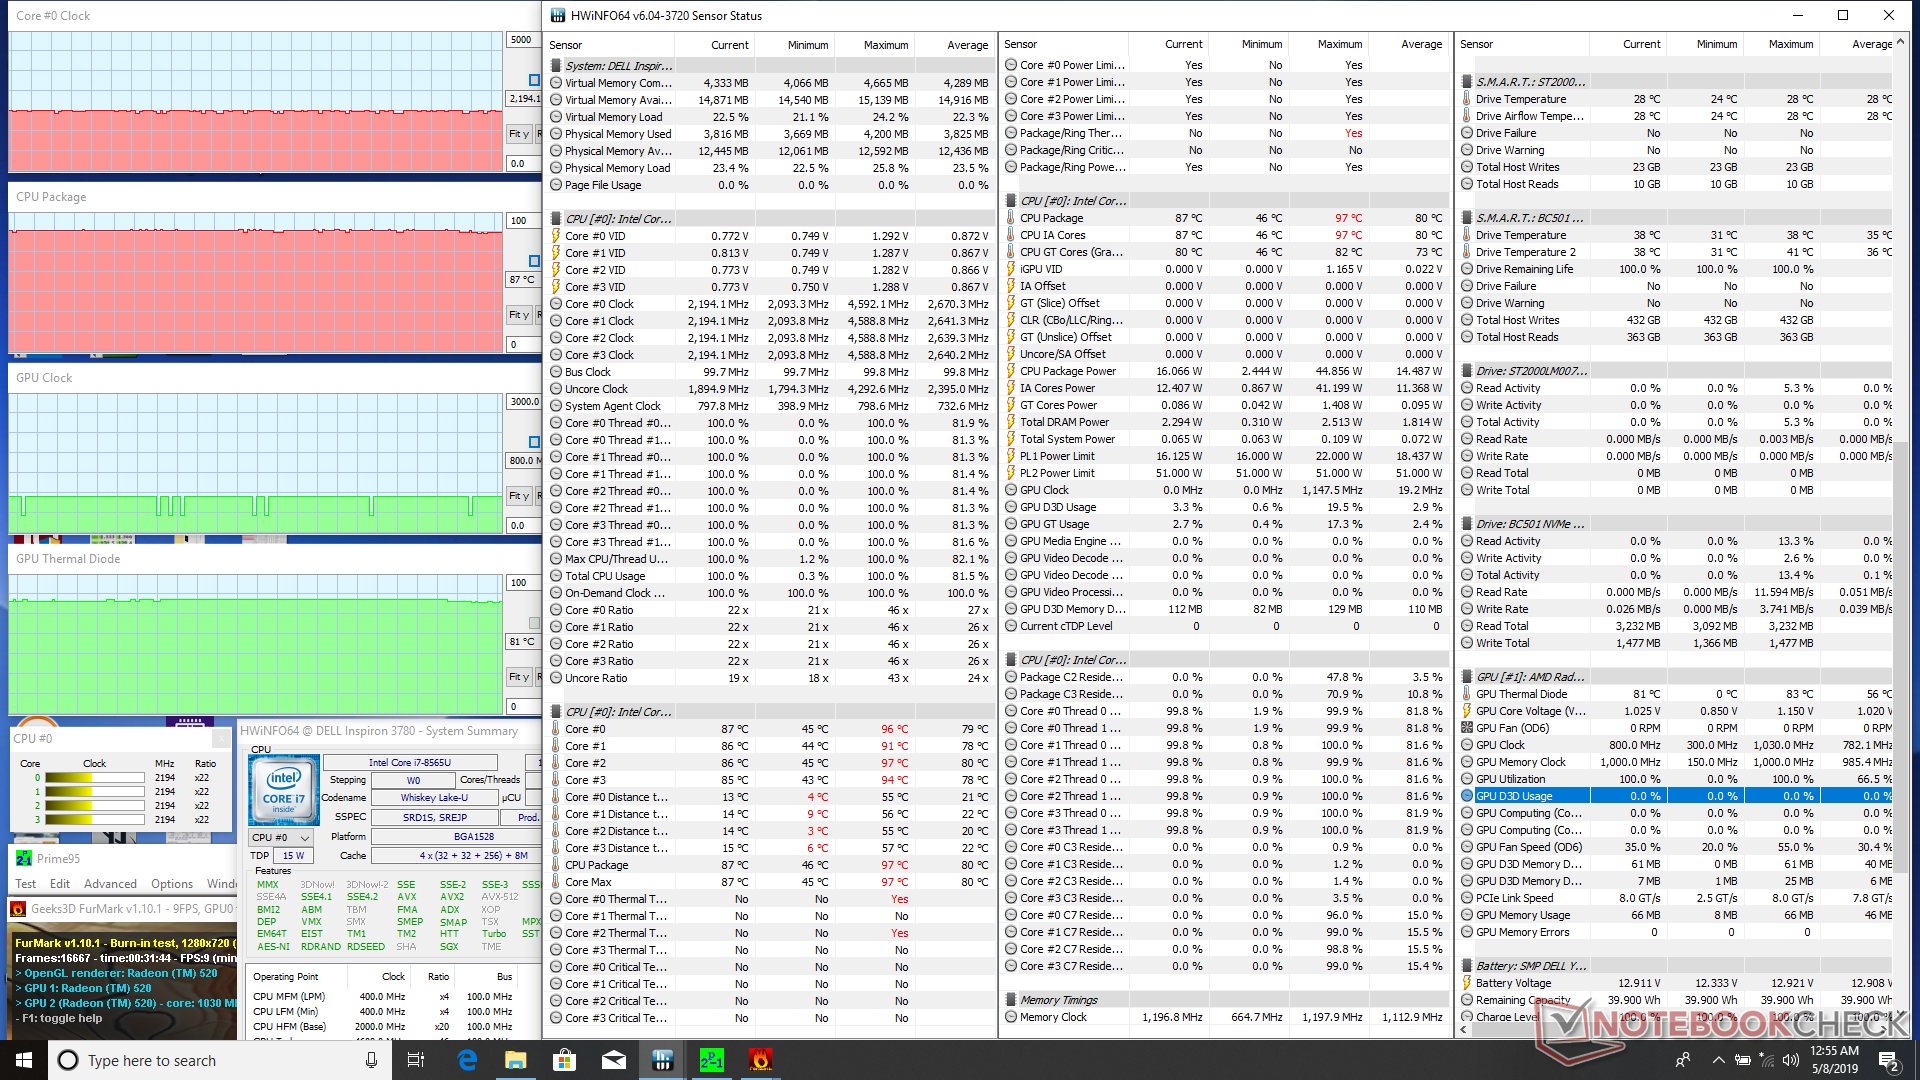Click the Prime95 application icon in title bar
This screenshot has height=1080, width=1920.
(x=24, y=858)
